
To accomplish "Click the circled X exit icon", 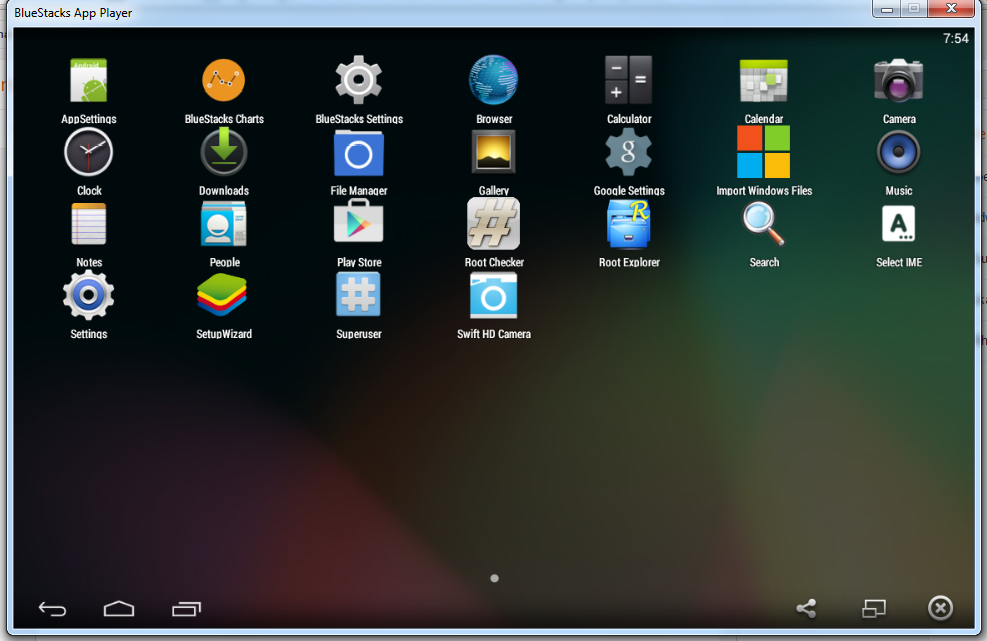I will click(x=940, y=608).
